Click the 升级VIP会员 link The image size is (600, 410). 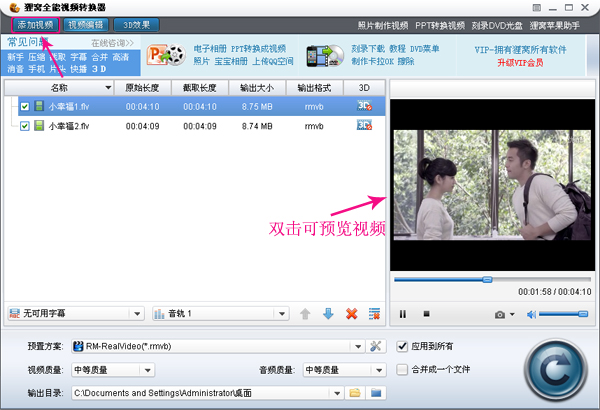pos(520,62)
